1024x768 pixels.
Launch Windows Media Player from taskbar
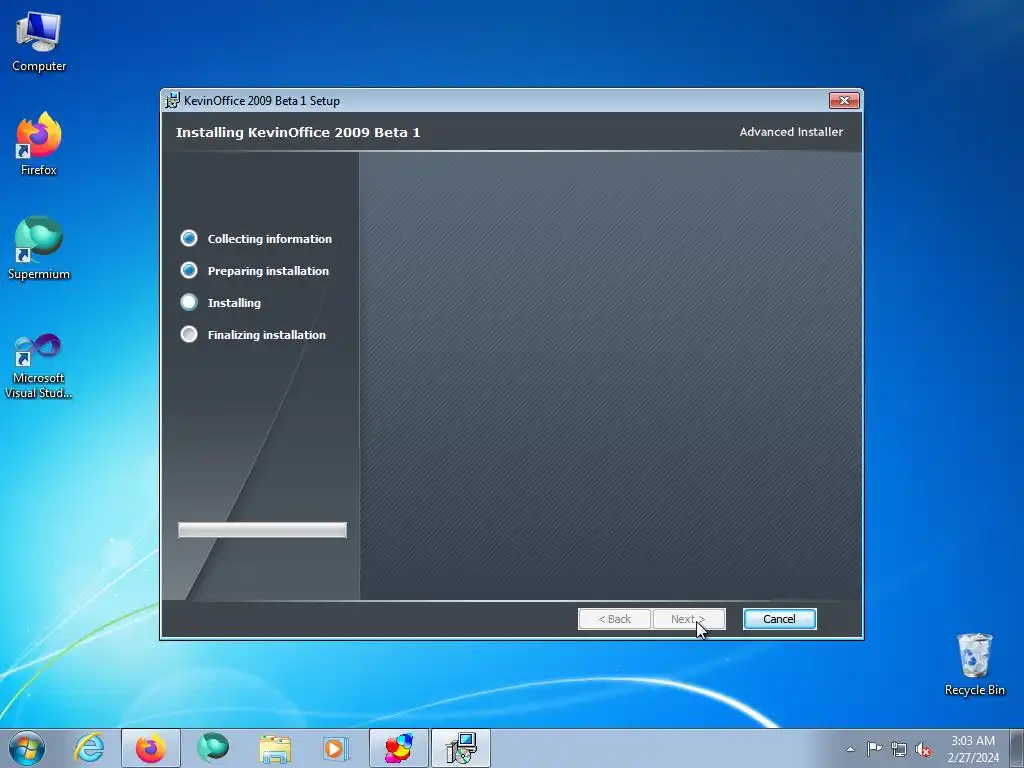337,748
